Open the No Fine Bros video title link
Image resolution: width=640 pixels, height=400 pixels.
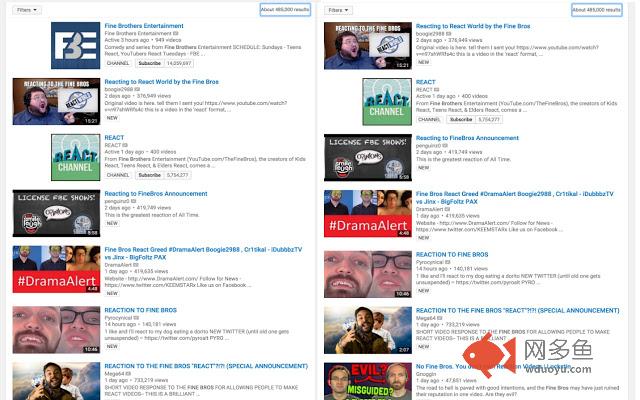(x=493, y=367)
